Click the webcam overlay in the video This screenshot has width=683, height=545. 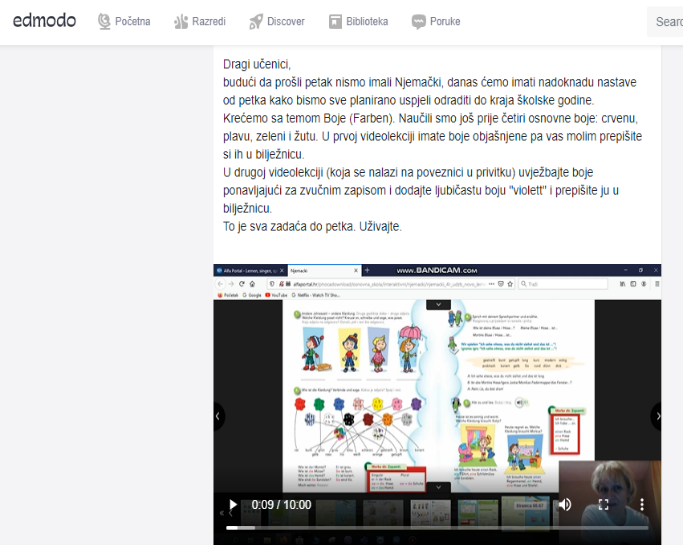click(x=610, y=502)
